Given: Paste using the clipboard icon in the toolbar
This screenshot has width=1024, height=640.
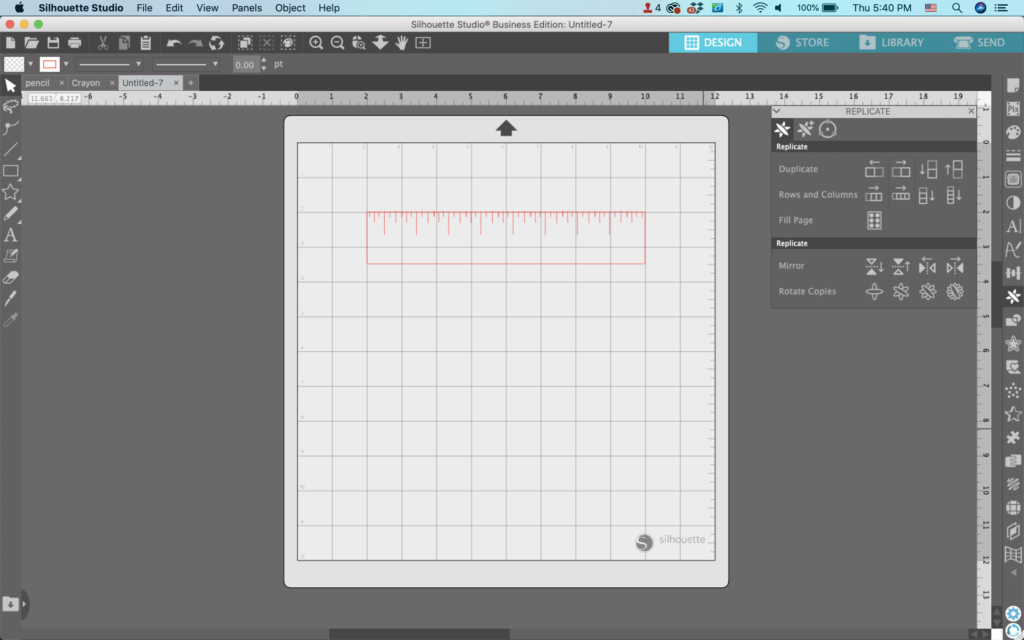Looking at the screenshot, I should pyautogui.click(x=146, y=43).
